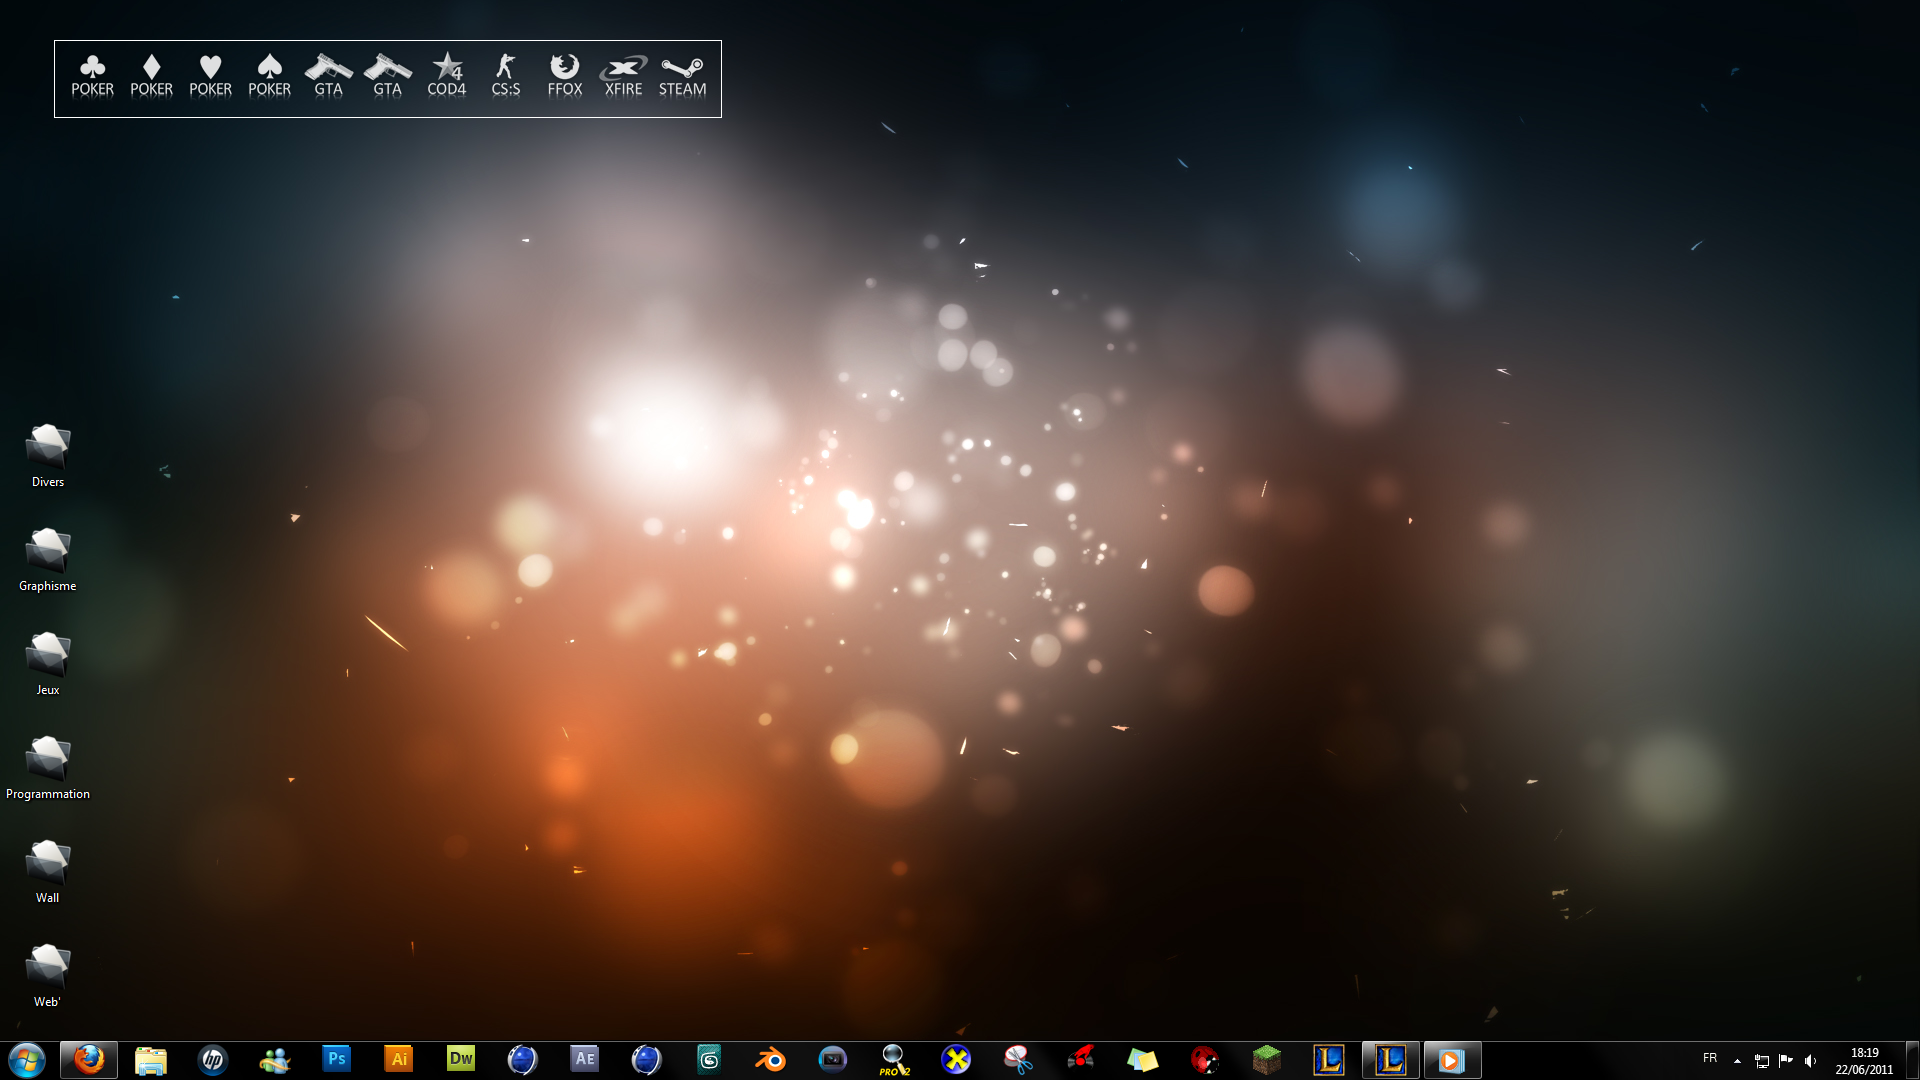Open the XFIRE dock shortcut
The image size is (1920, 1080).
point(623,76)
